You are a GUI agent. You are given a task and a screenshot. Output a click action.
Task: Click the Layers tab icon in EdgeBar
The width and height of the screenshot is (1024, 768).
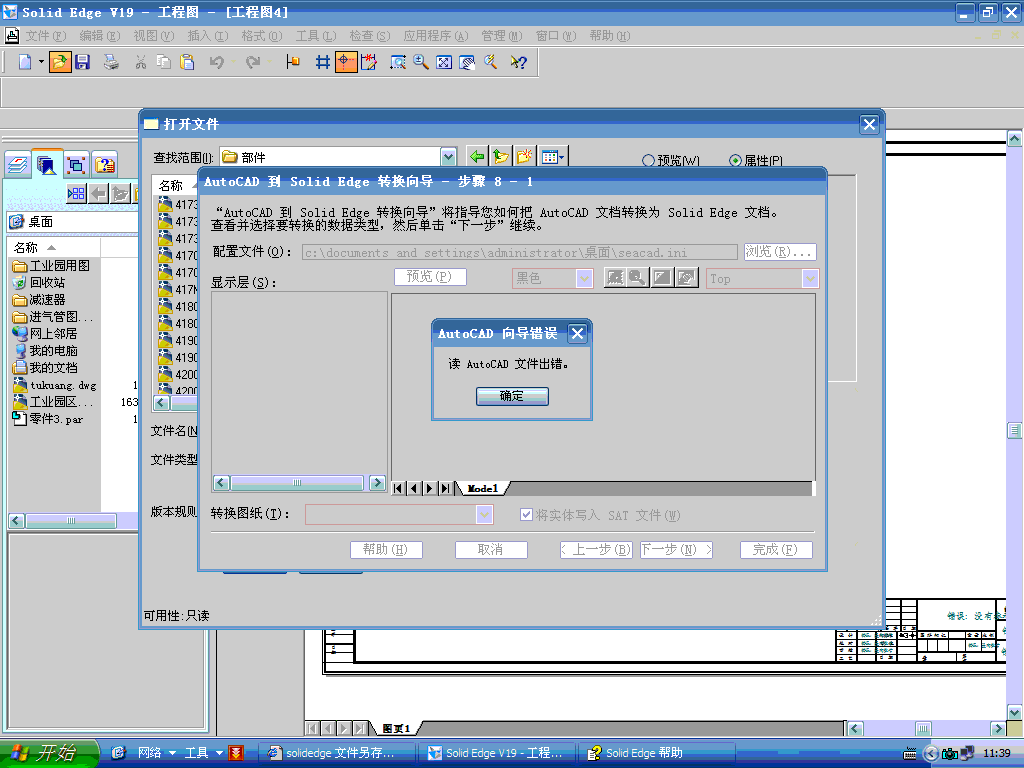coord(18,165)
